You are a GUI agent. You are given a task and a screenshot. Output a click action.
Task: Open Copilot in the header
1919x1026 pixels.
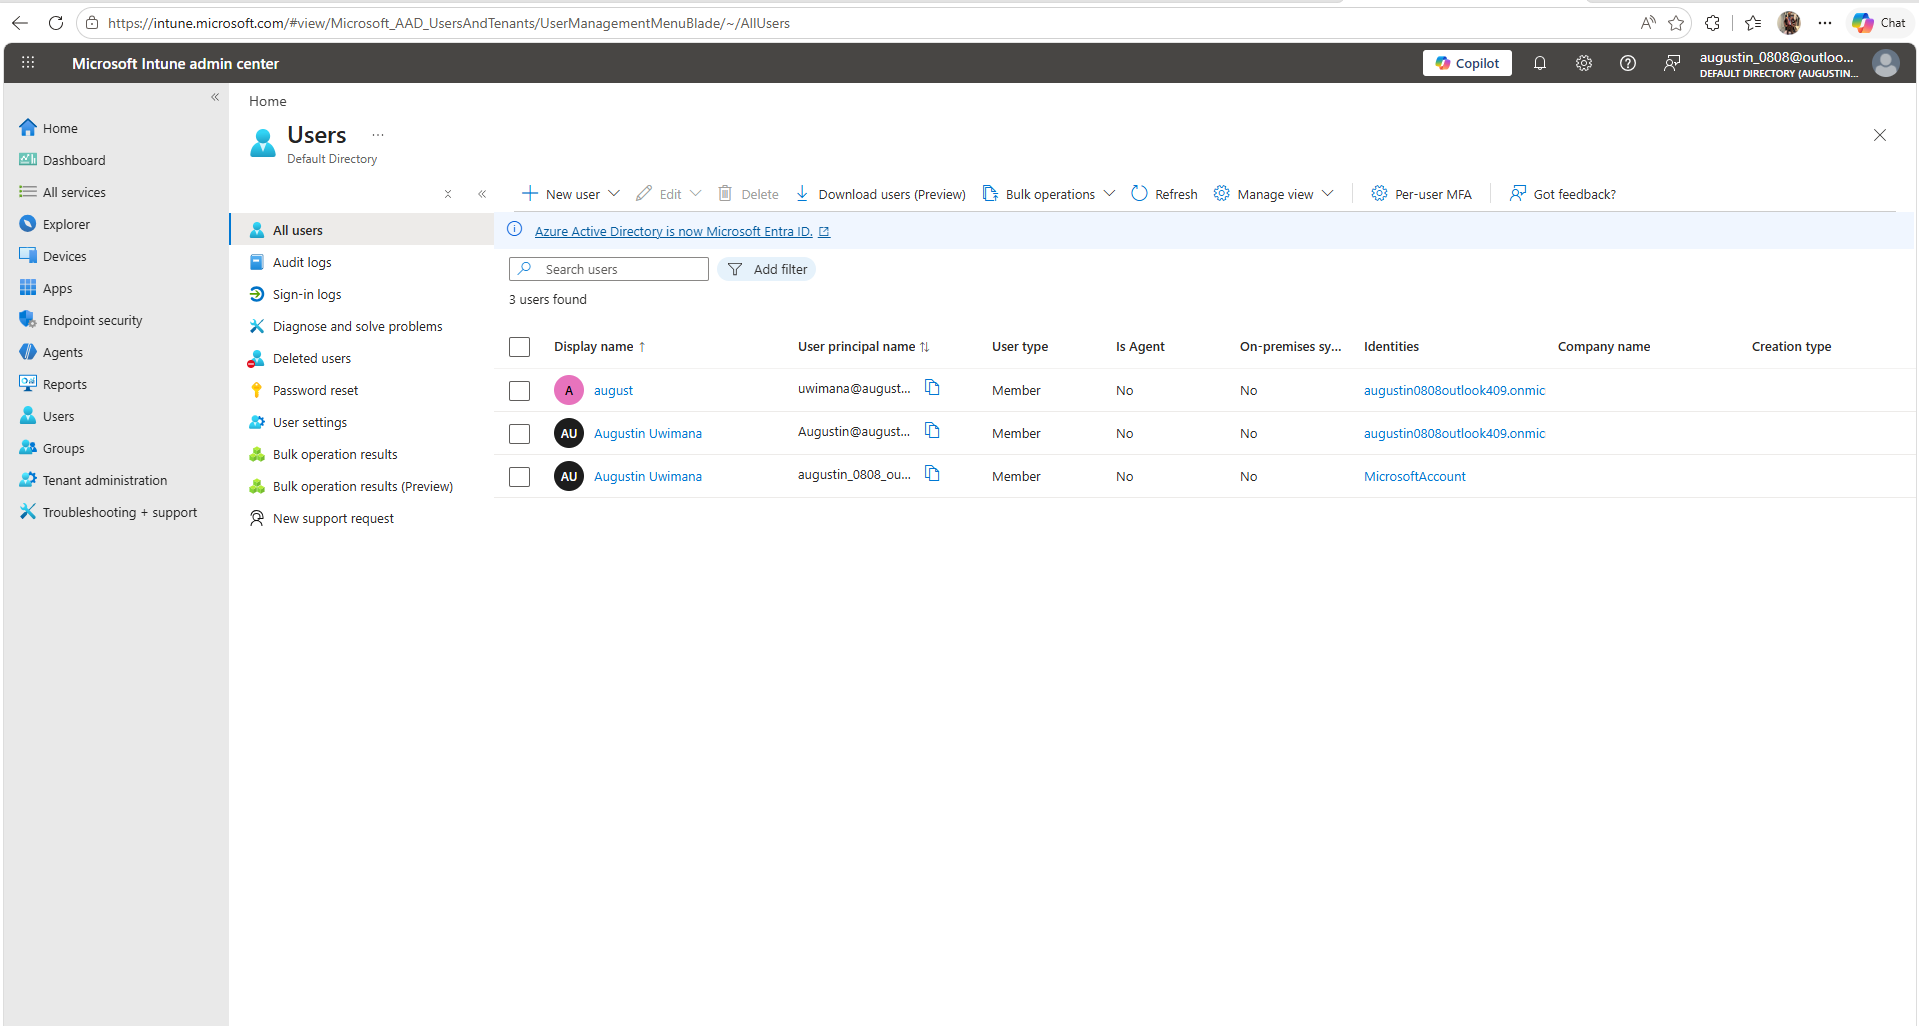[1467, 63]
